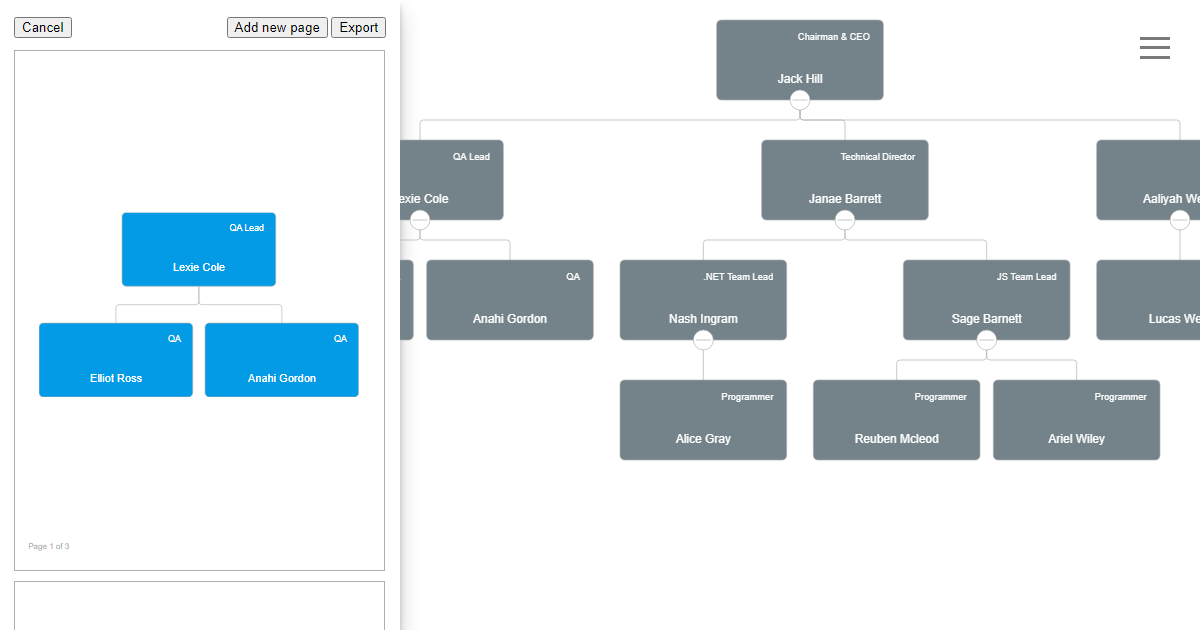Collapse Lexie Cole's QA branch
This screenshot has width=1200, height=630.
tap(420, 220)
